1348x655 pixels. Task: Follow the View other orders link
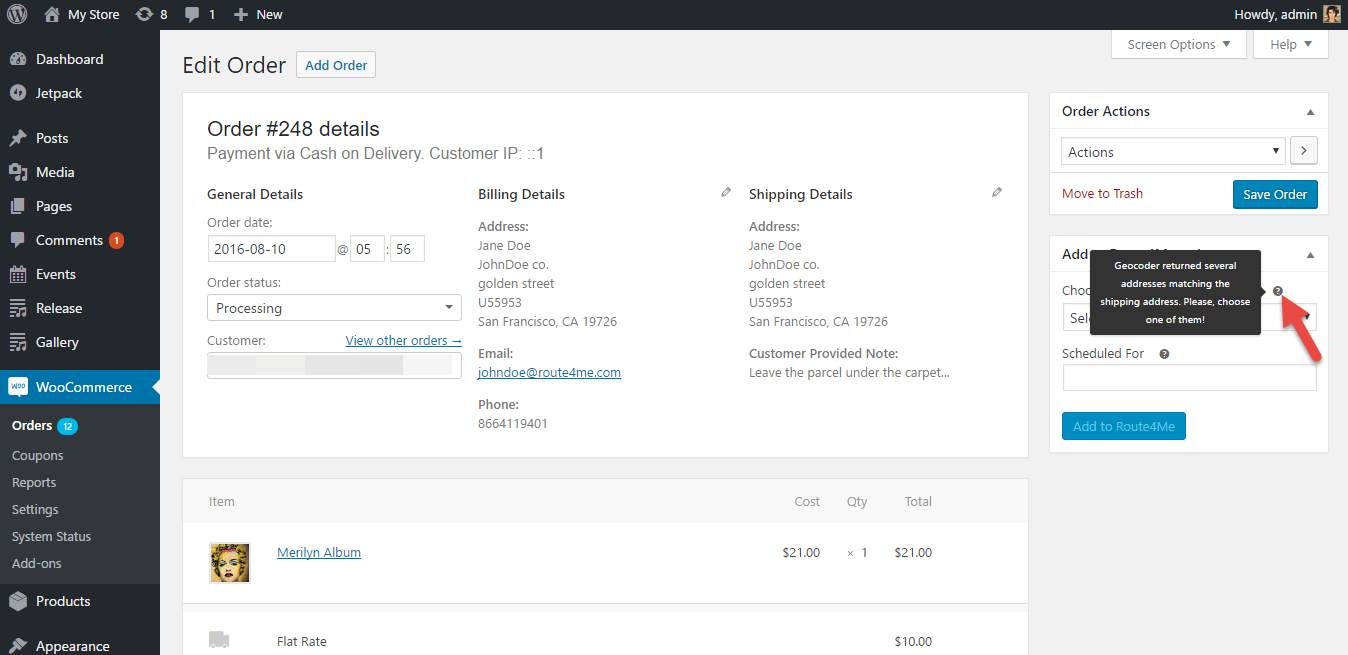pyautogui.click(x=403, y=340)
